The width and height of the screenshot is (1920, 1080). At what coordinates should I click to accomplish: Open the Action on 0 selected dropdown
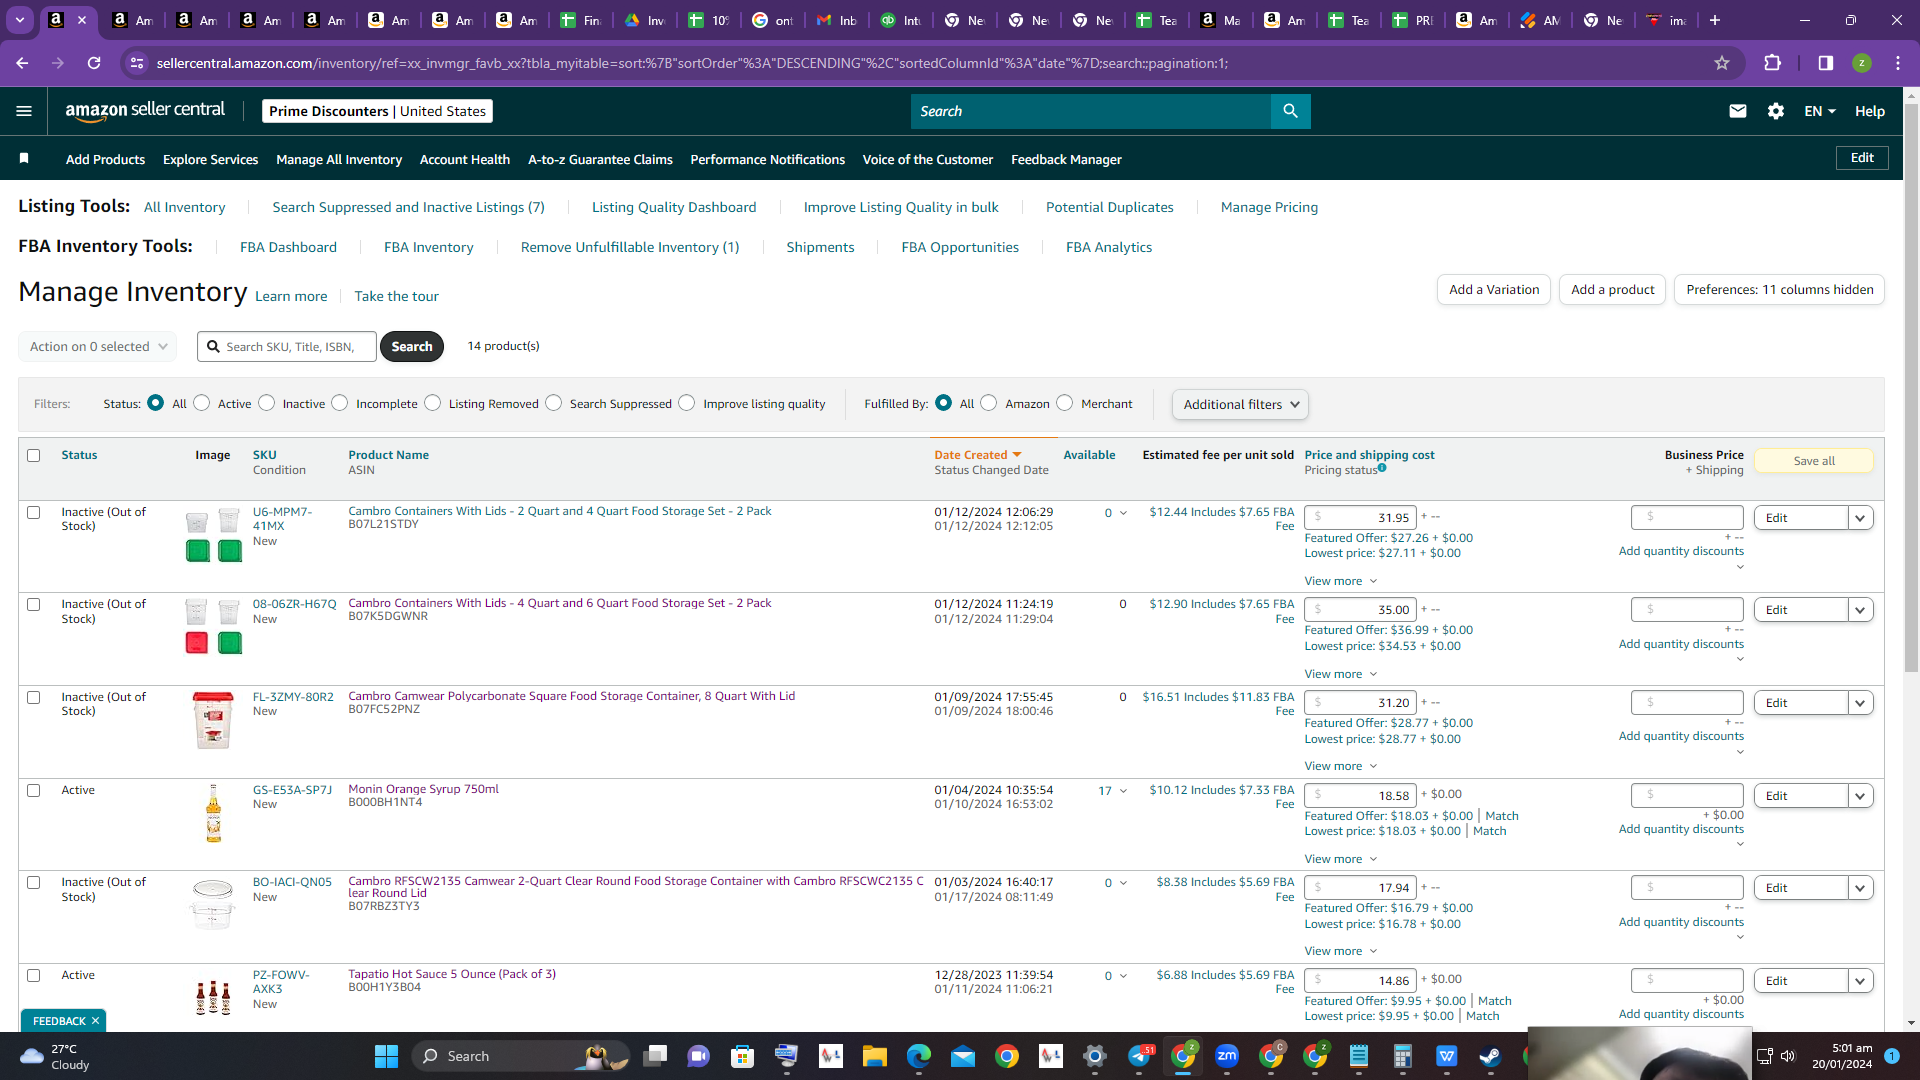(x=98, y=346)
